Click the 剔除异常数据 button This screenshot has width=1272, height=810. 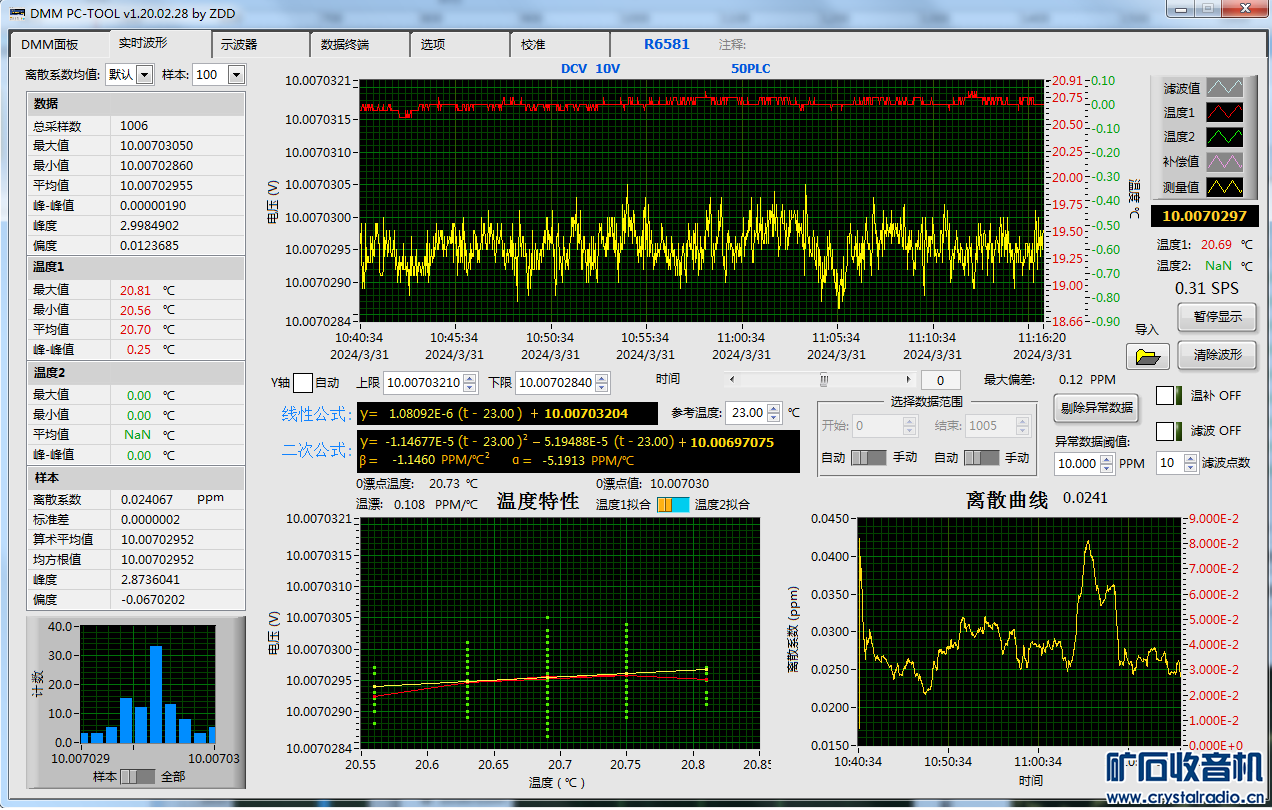(1095, 407)
